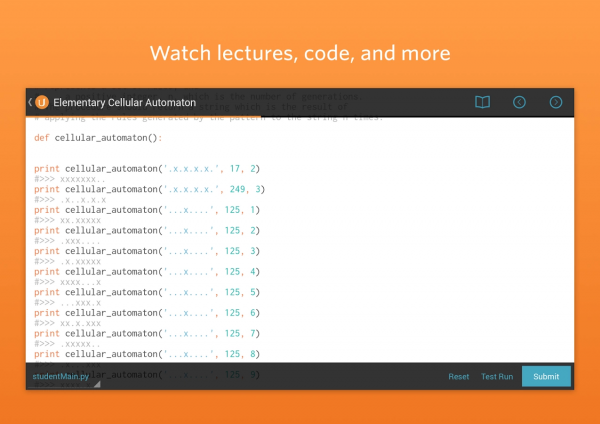Viewport: 600px width, 424px height.
Task: Click the back chevron beside Udacity logo
Action: click(30, 102)
